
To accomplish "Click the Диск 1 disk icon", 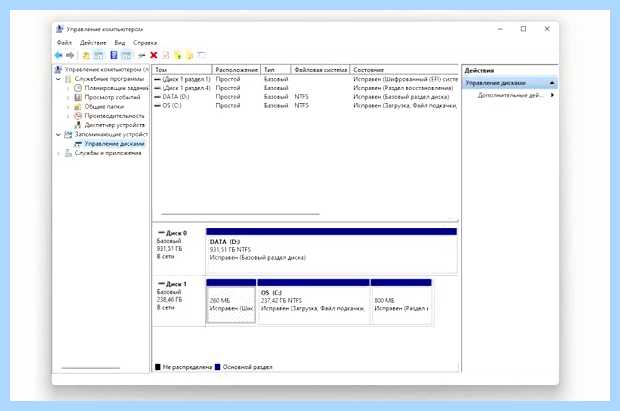I will (161, 284).
